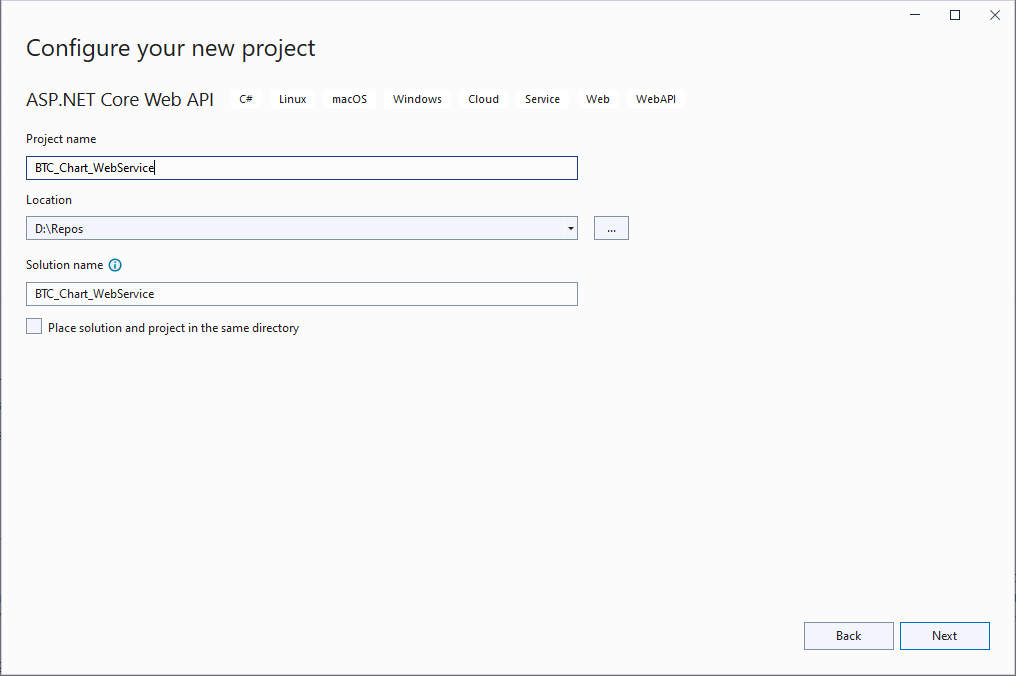This screenshot has width=1016, height=676.
Task: Click the Solution name info icon
Action: pos(115,265)
